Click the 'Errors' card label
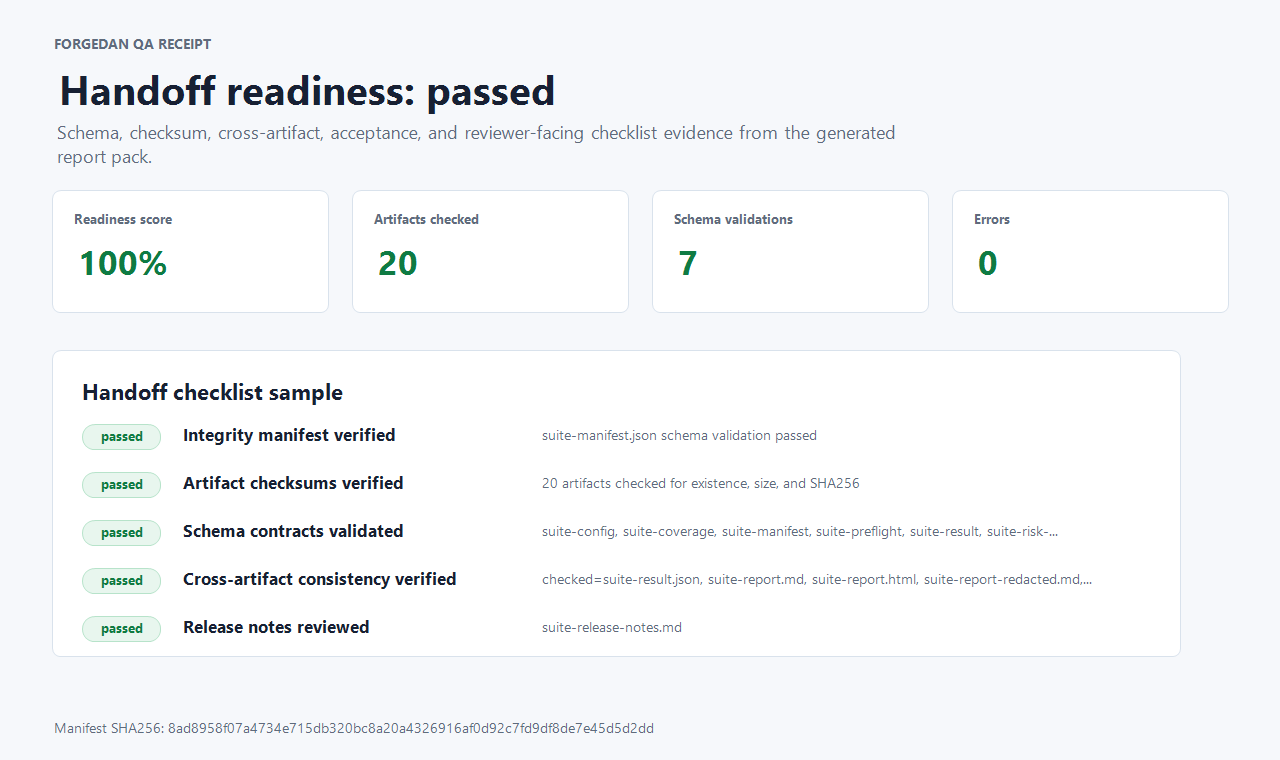This screenshot has width=1280, height=760. click(x=992, y=219)
